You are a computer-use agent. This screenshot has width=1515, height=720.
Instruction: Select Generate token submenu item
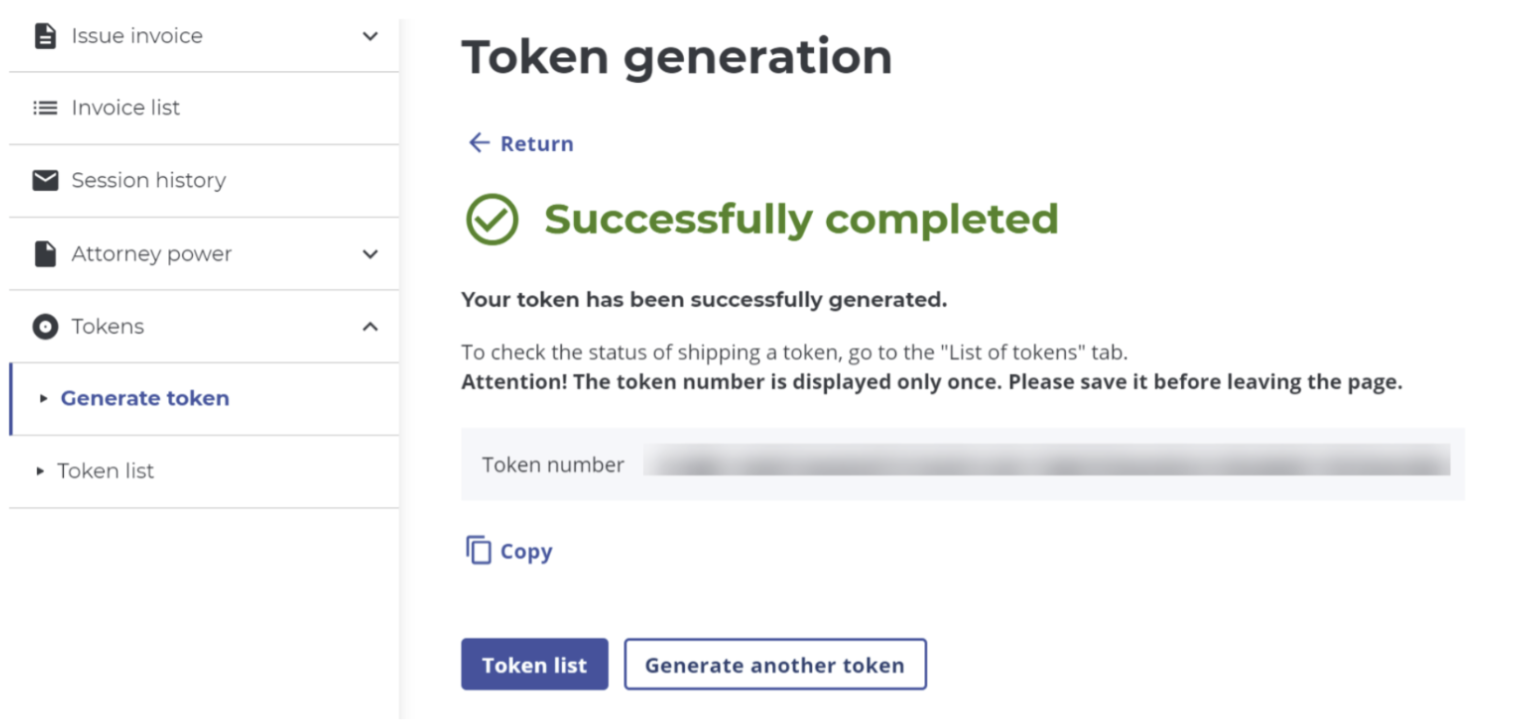coord(145,398)
